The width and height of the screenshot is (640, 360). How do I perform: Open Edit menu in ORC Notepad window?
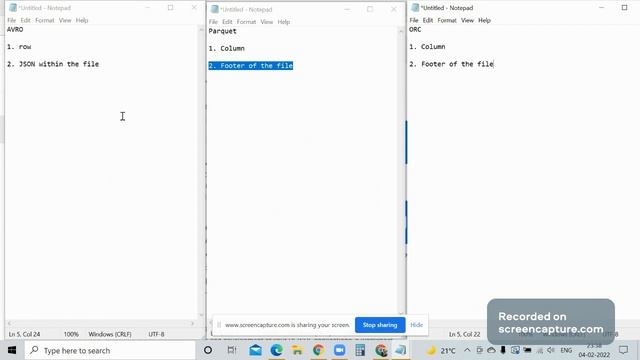point(428,20)
